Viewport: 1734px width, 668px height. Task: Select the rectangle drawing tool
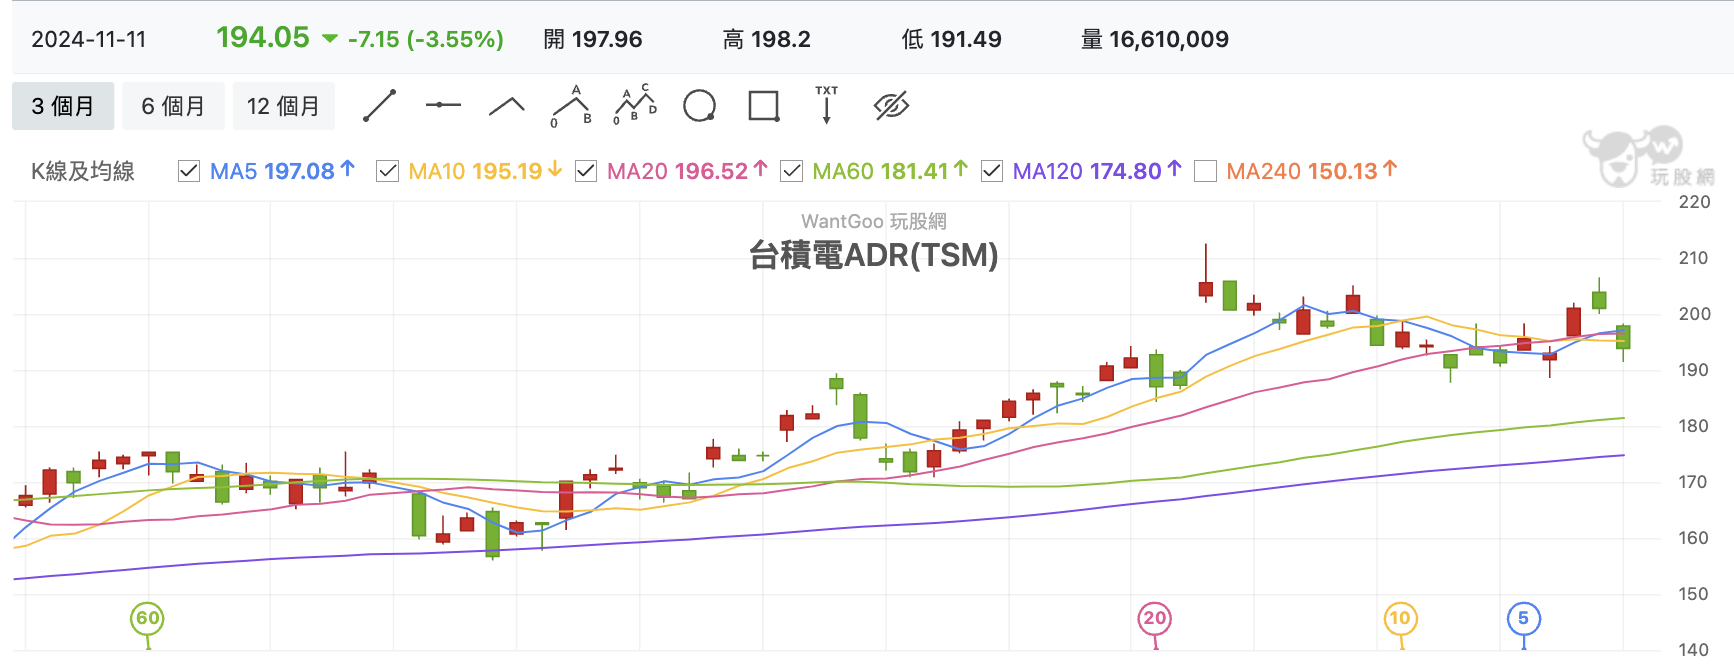(x=764, y=106)
